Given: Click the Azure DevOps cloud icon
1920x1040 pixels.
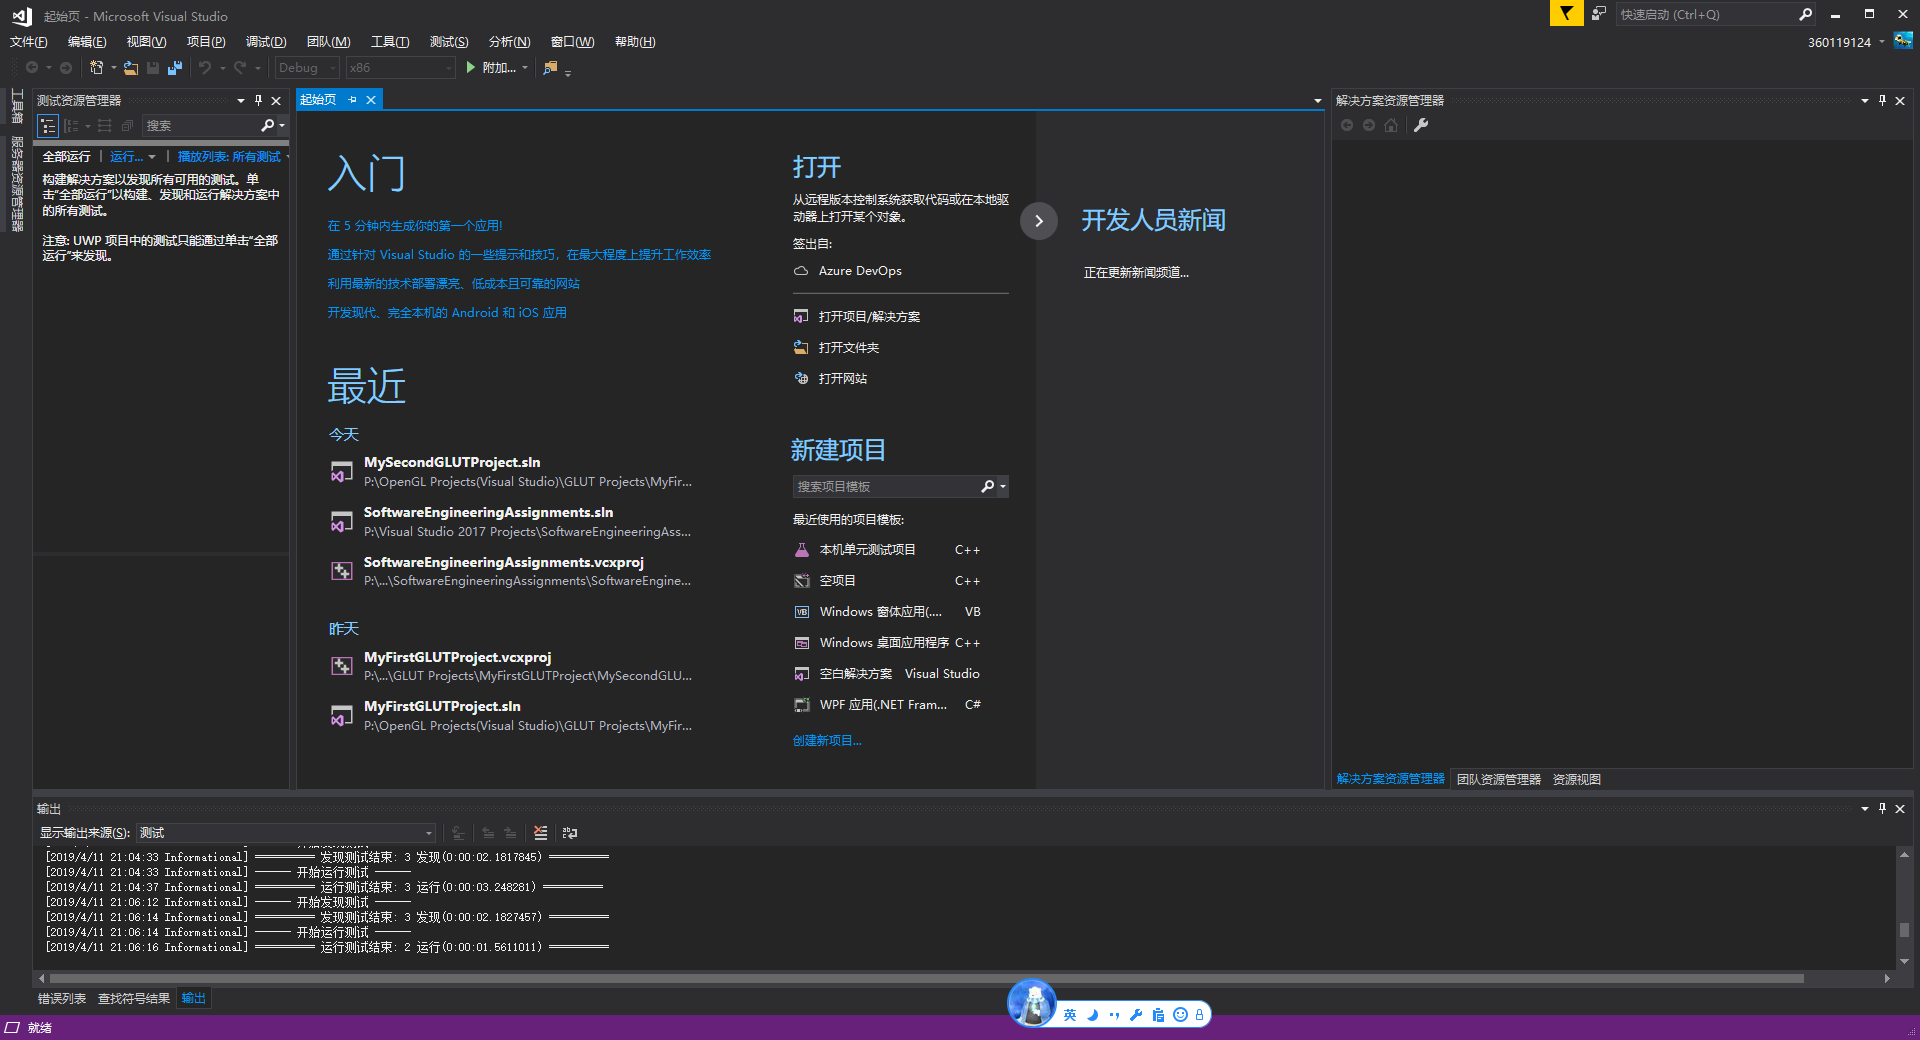Looking at the screenshot, I should 801,271.
